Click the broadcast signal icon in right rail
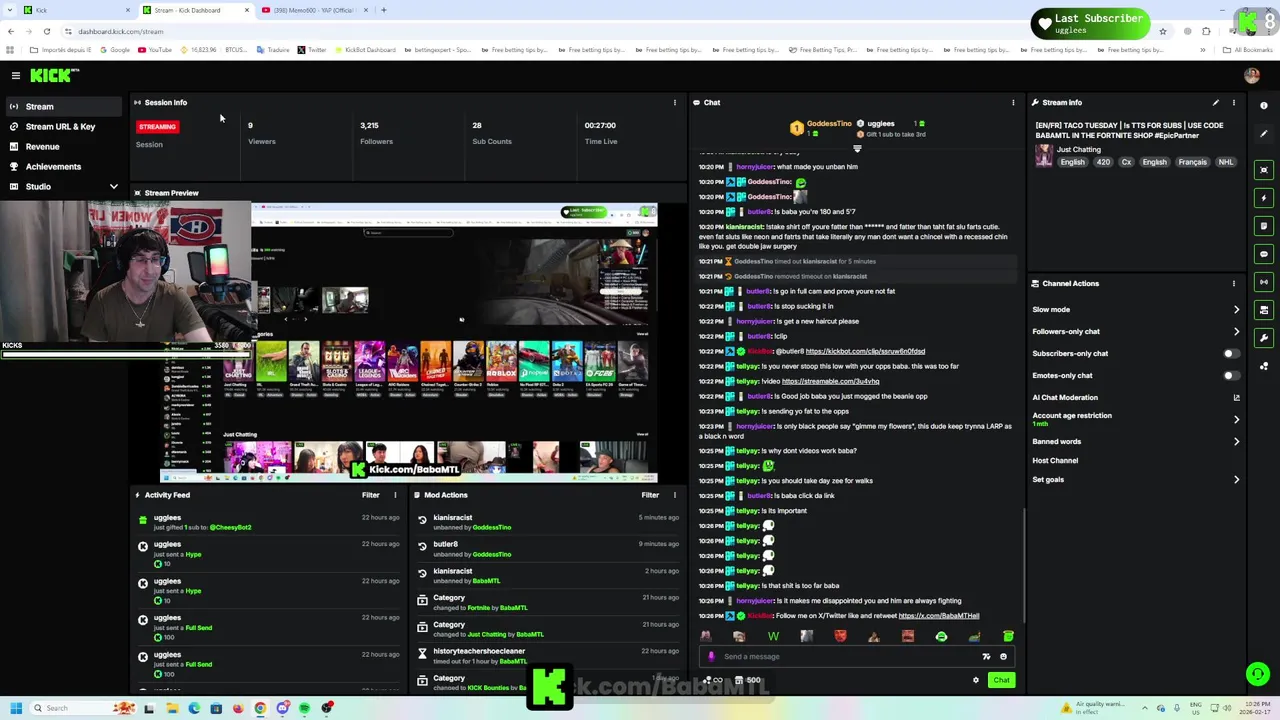The width and height of the screenshot is (1280, 720). [x=1264, y=282]
